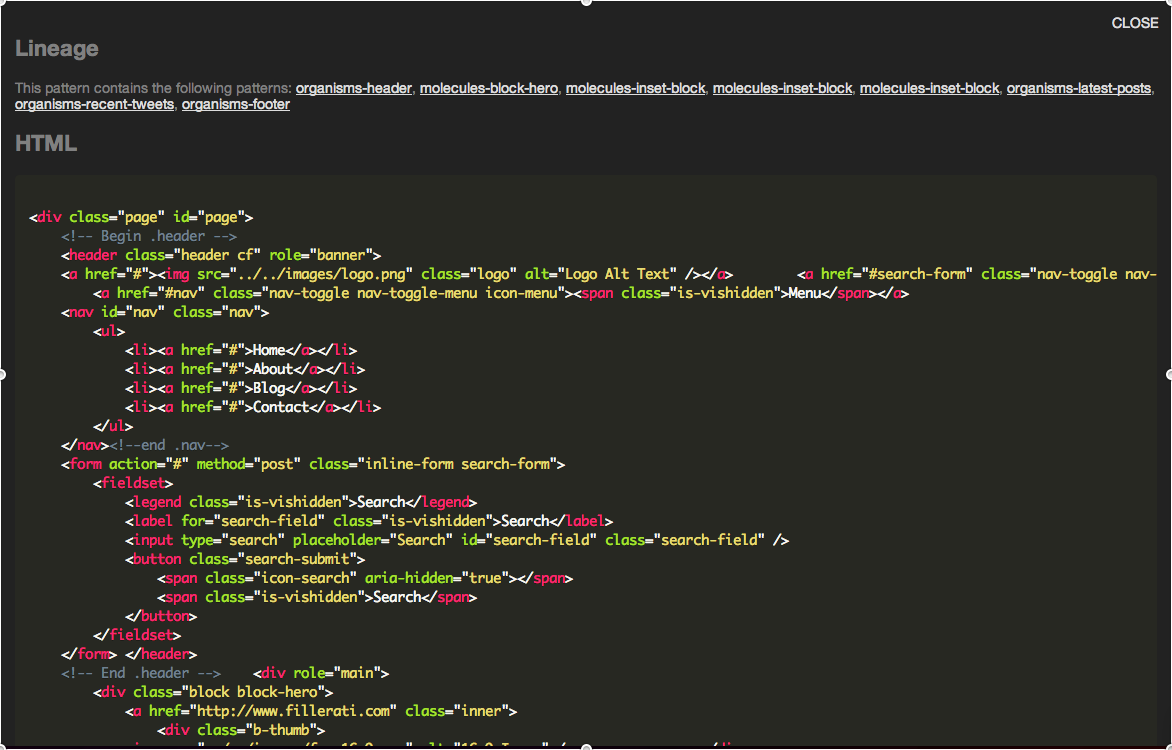The width and height of the screenshot is (1172, 750).
Task: Follow the second molecules-inset-block link
Action: click(783, 88)
